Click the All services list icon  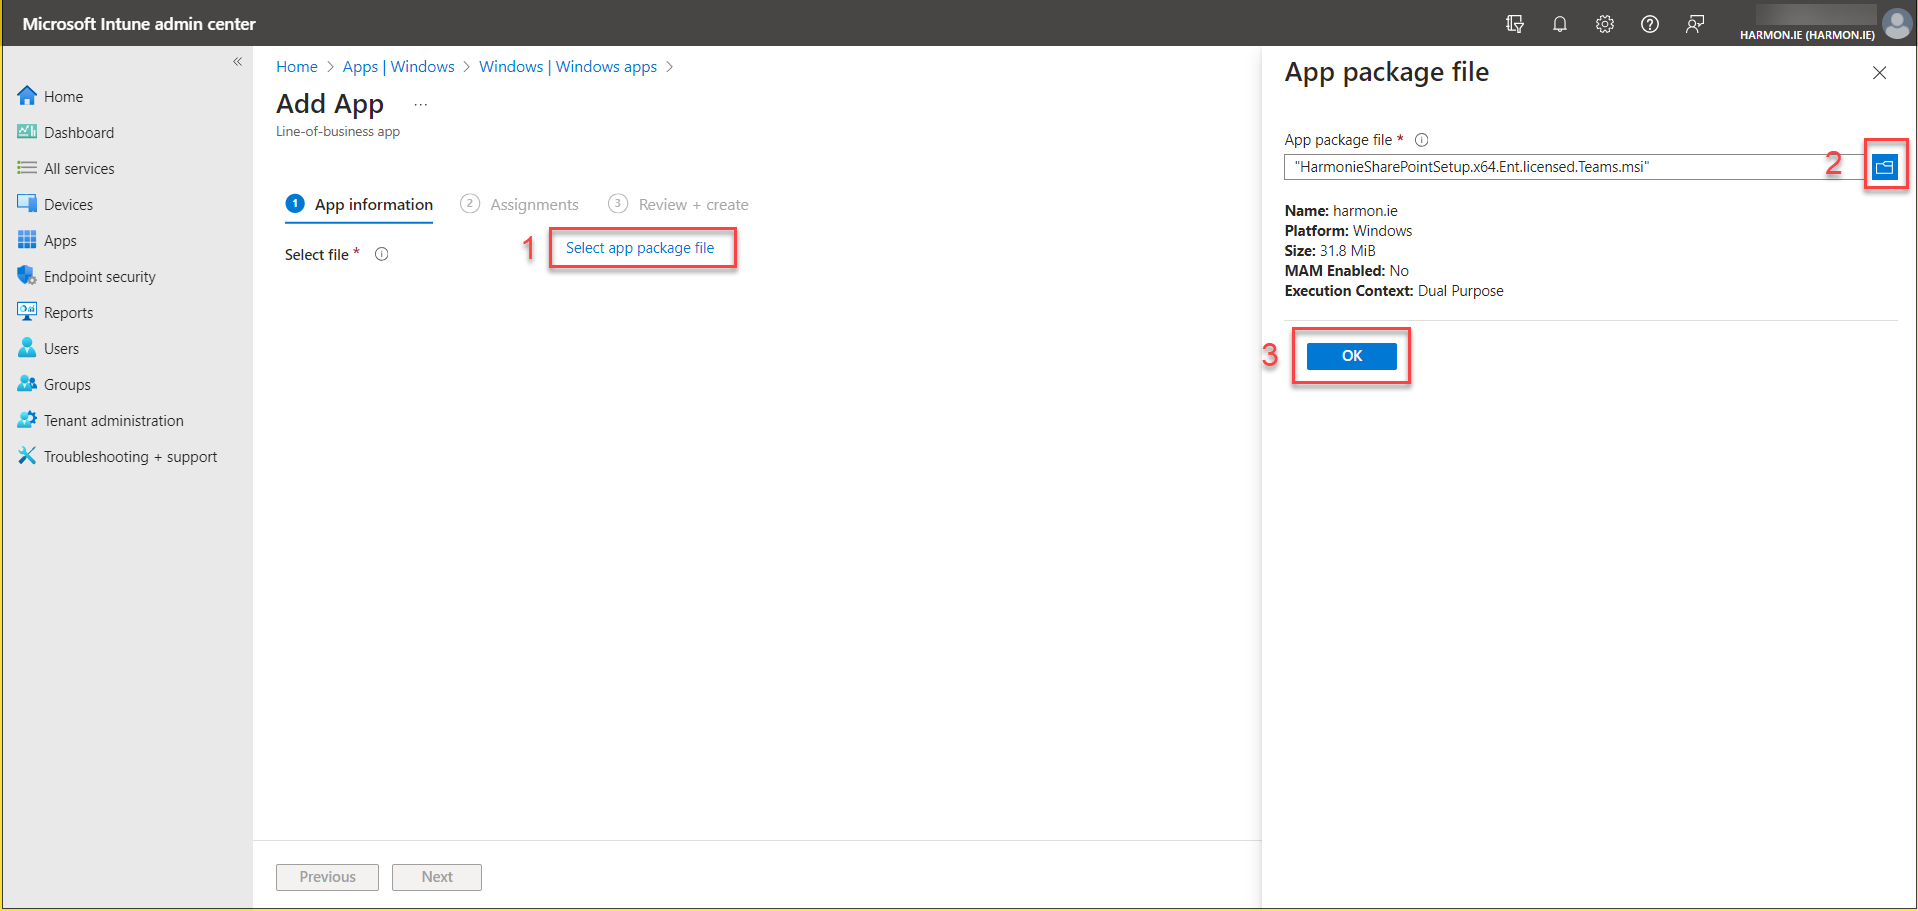pos(27,168)
